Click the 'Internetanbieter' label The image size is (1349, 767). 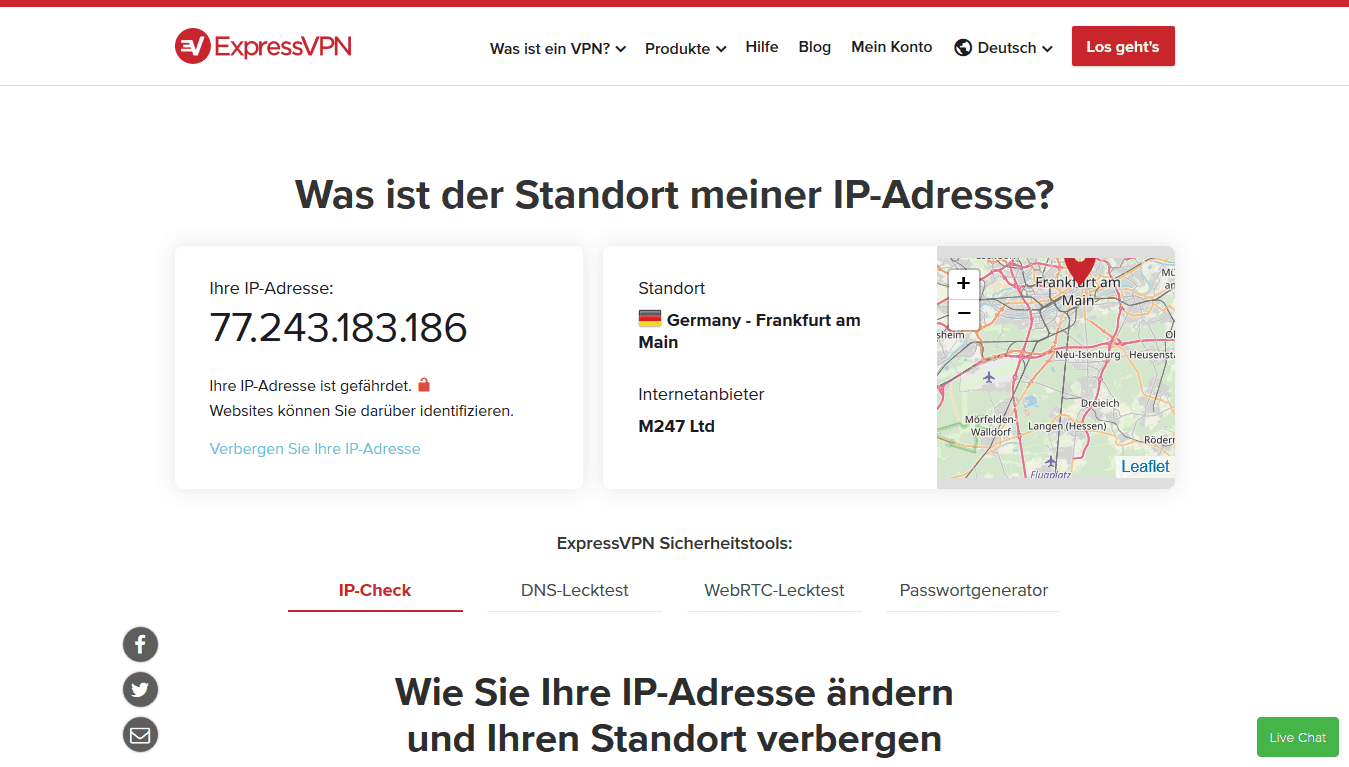click(x=702, y=394)
